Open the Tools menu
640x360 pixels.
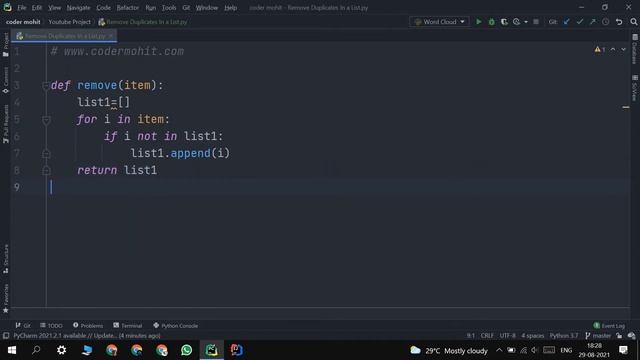(169, 7)
